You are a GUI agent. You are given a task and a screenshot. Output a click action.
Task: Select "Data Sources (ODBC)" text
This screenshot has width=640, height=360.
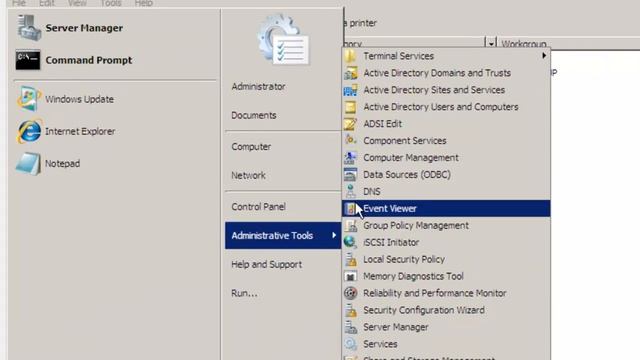click(407, 175)
